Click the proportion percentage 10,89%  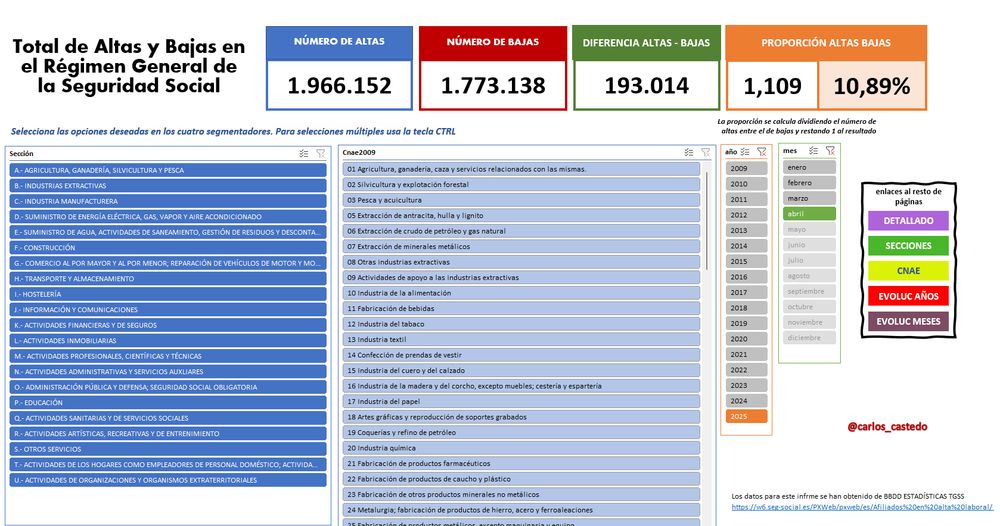tap(872, 86)
